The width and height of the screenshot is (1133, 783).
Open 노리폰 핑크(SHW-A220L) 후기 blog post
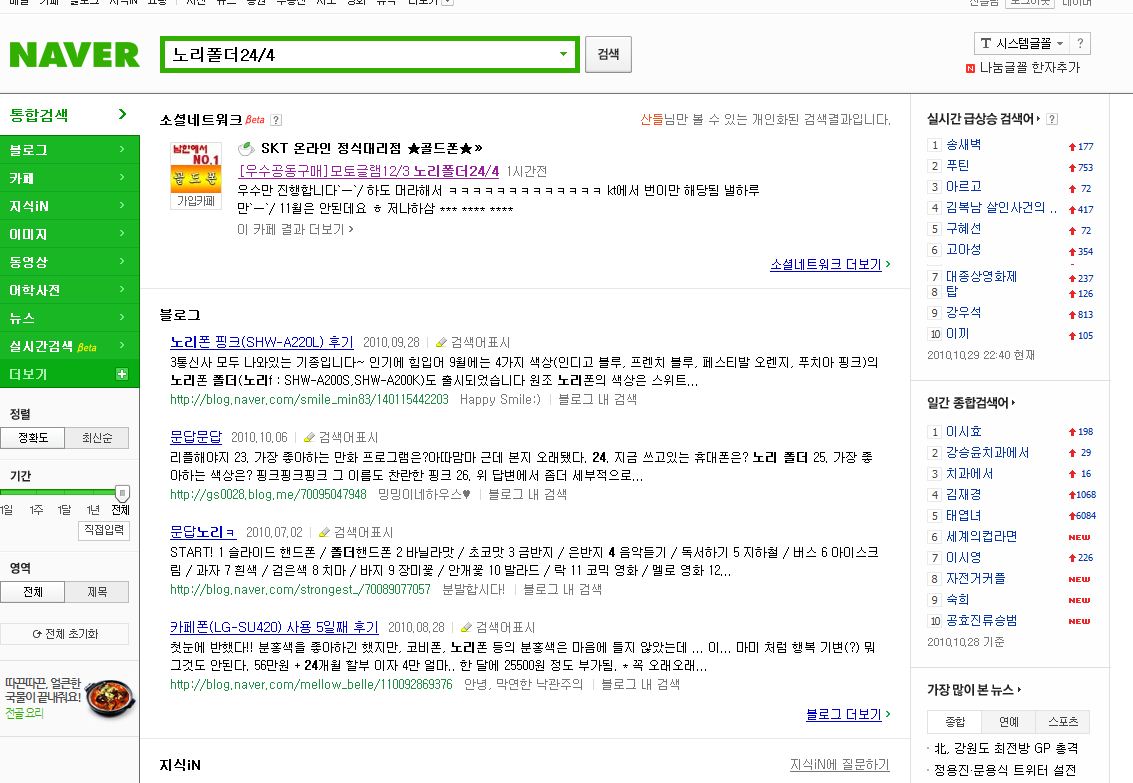[262, 342]
